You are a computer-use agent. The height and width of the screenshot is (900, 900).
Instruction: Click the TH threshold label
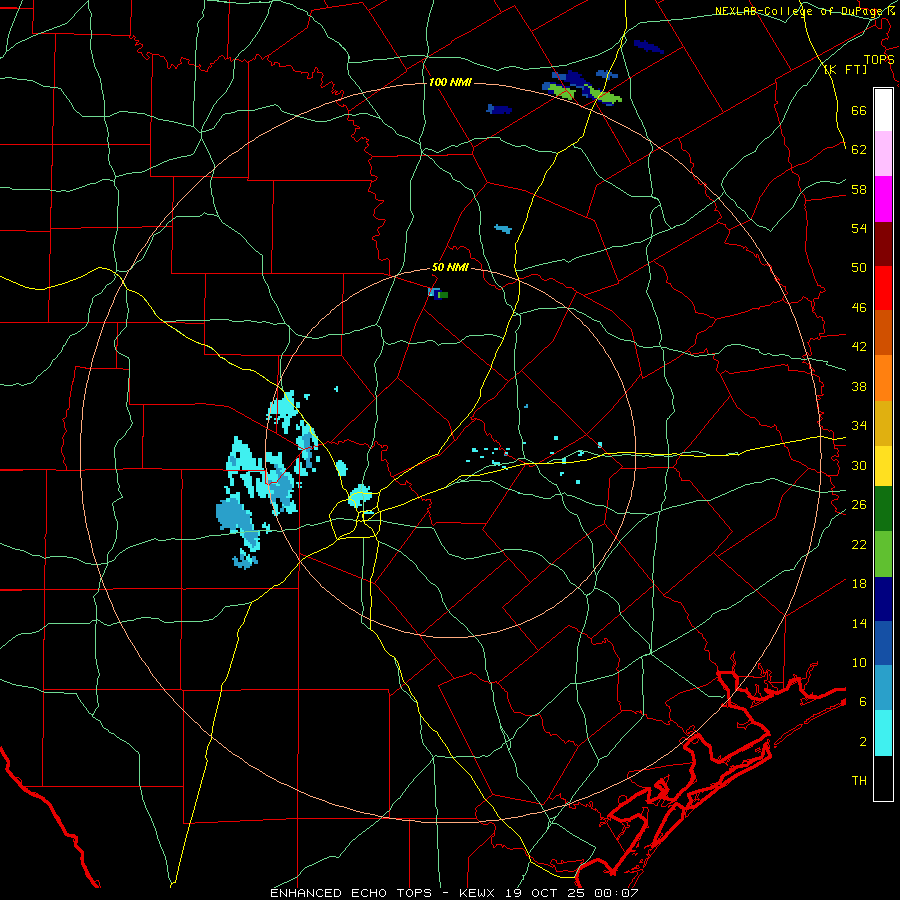[x=859, y=781]
